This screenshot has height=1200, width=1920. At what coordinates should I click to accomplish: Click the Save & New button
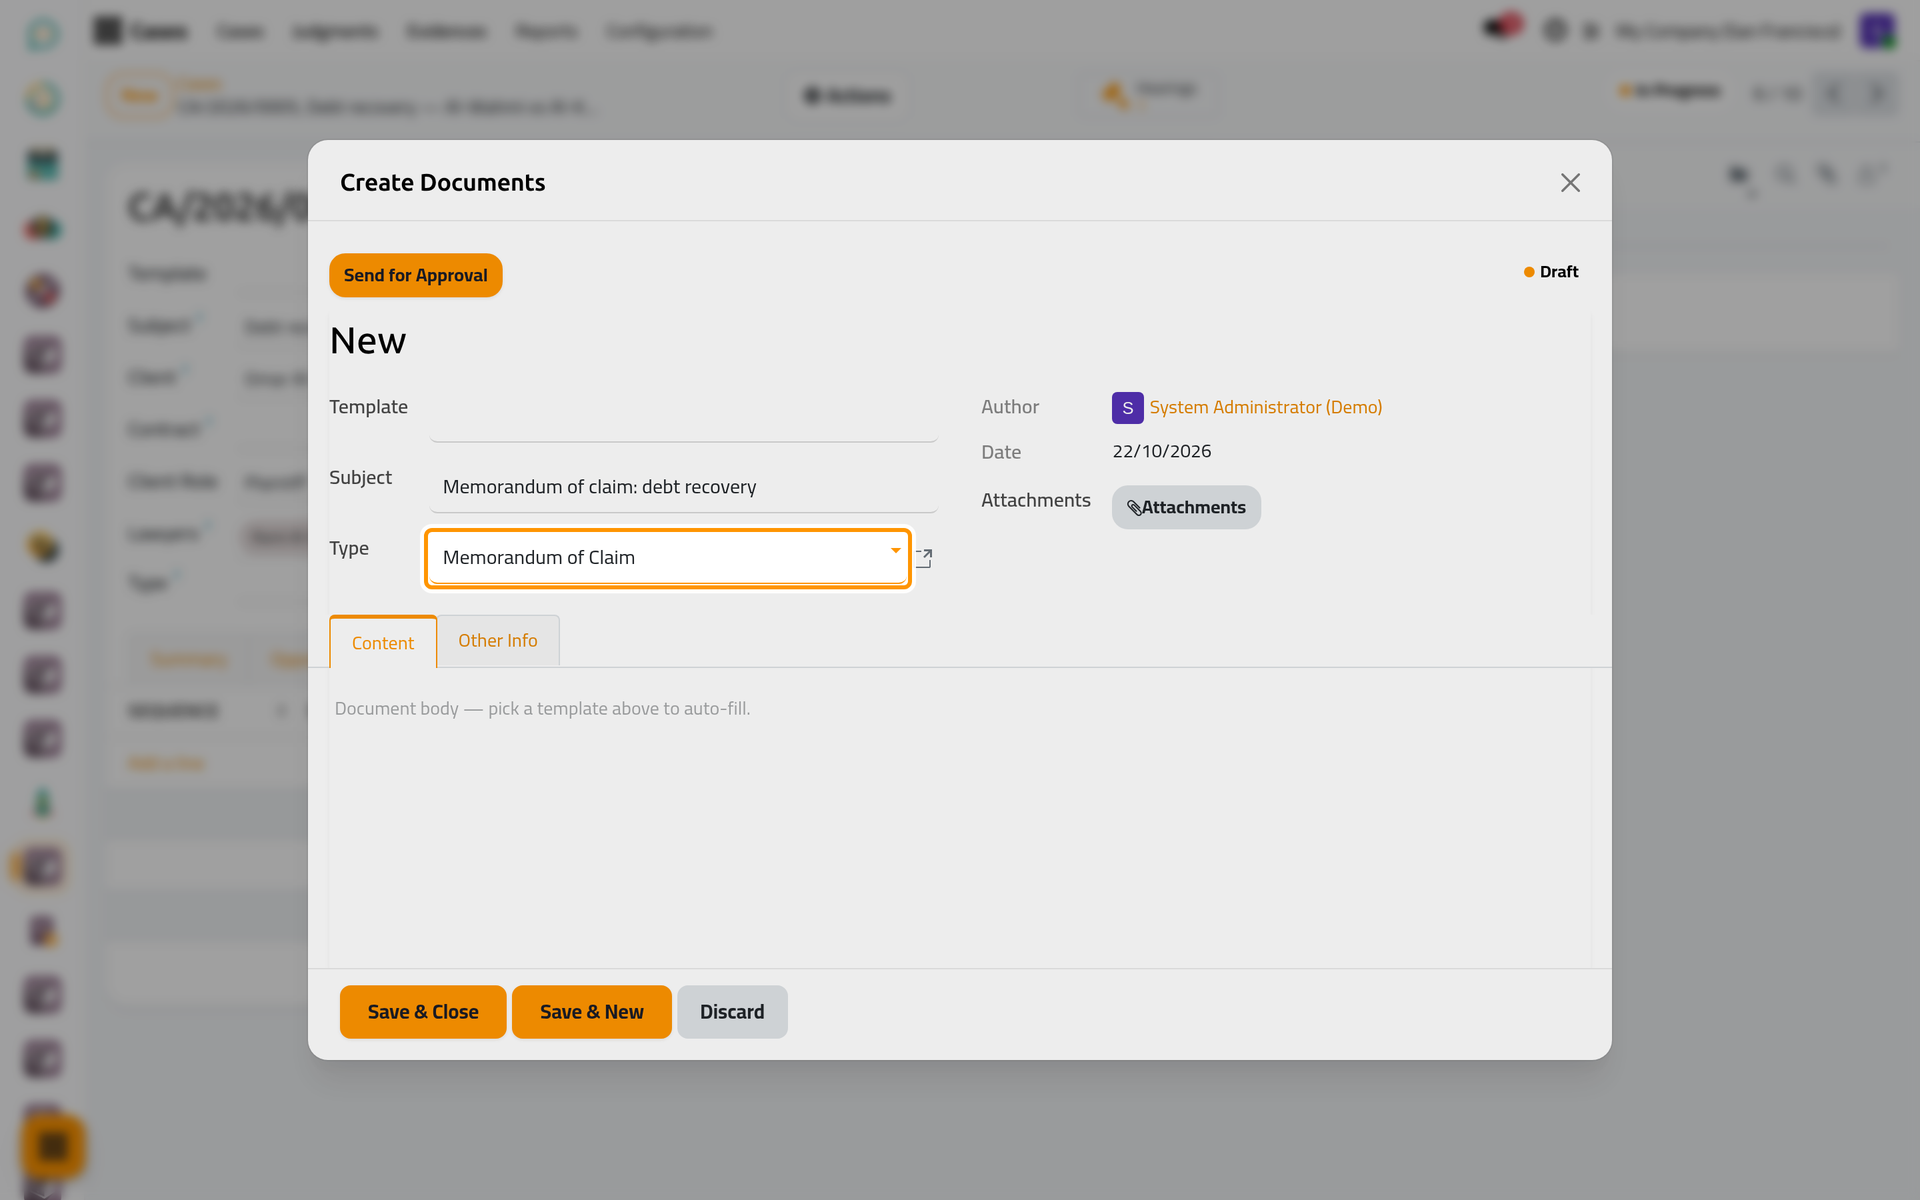point(592,1012)
